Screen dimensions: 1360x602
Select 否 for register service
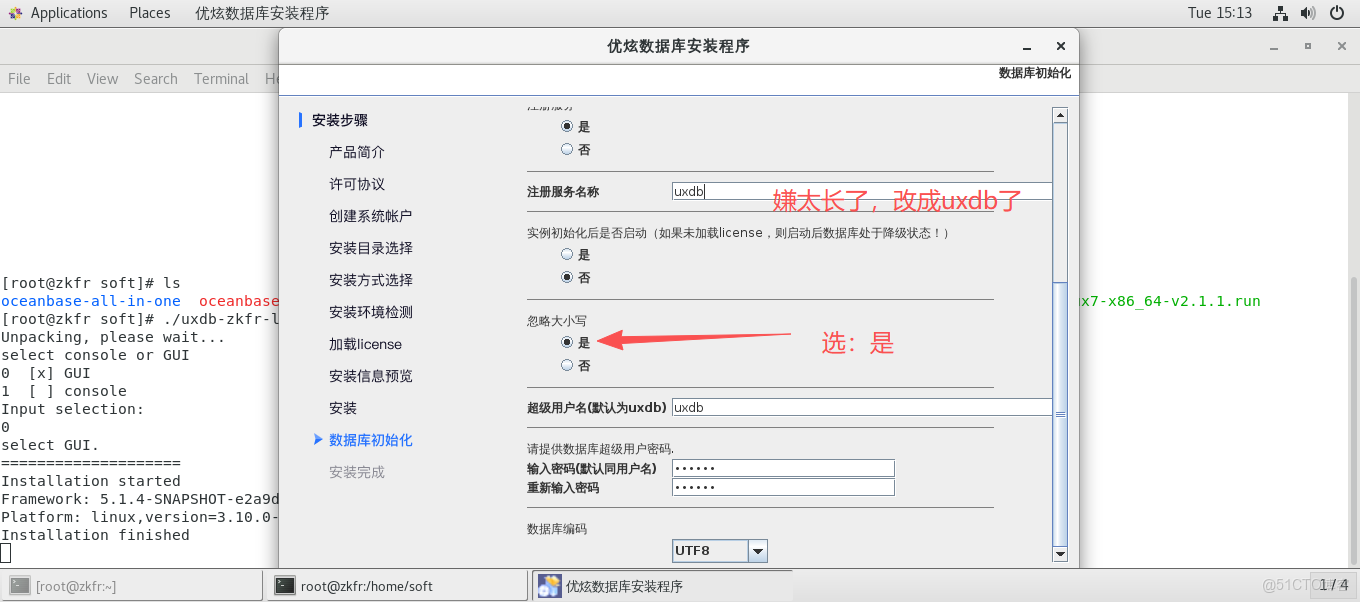tap(567, 149)
